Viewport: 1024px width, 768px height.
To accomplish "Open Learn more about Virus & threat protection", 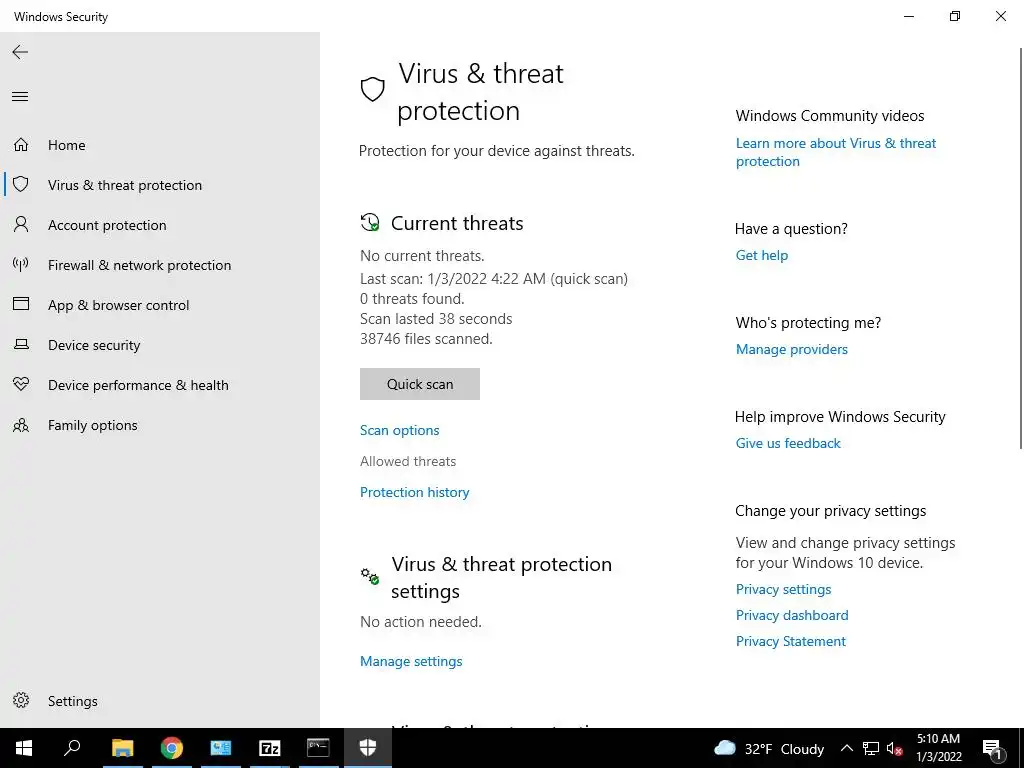I will [x=836, y=152].
